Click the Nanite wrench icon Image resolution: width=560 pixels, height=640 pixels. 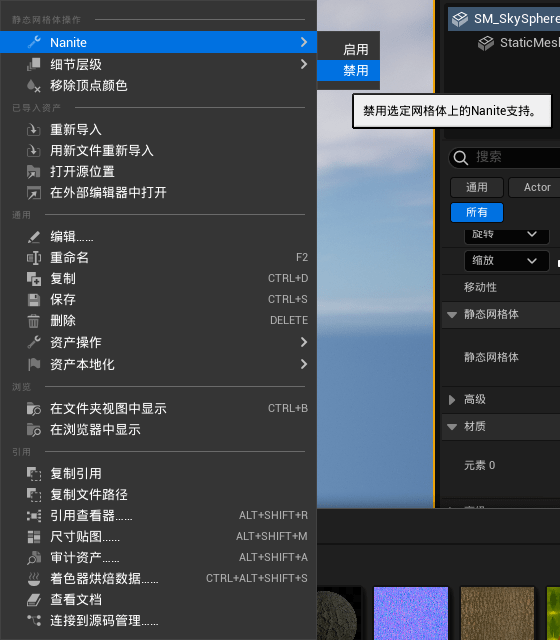tap(34, 42)
